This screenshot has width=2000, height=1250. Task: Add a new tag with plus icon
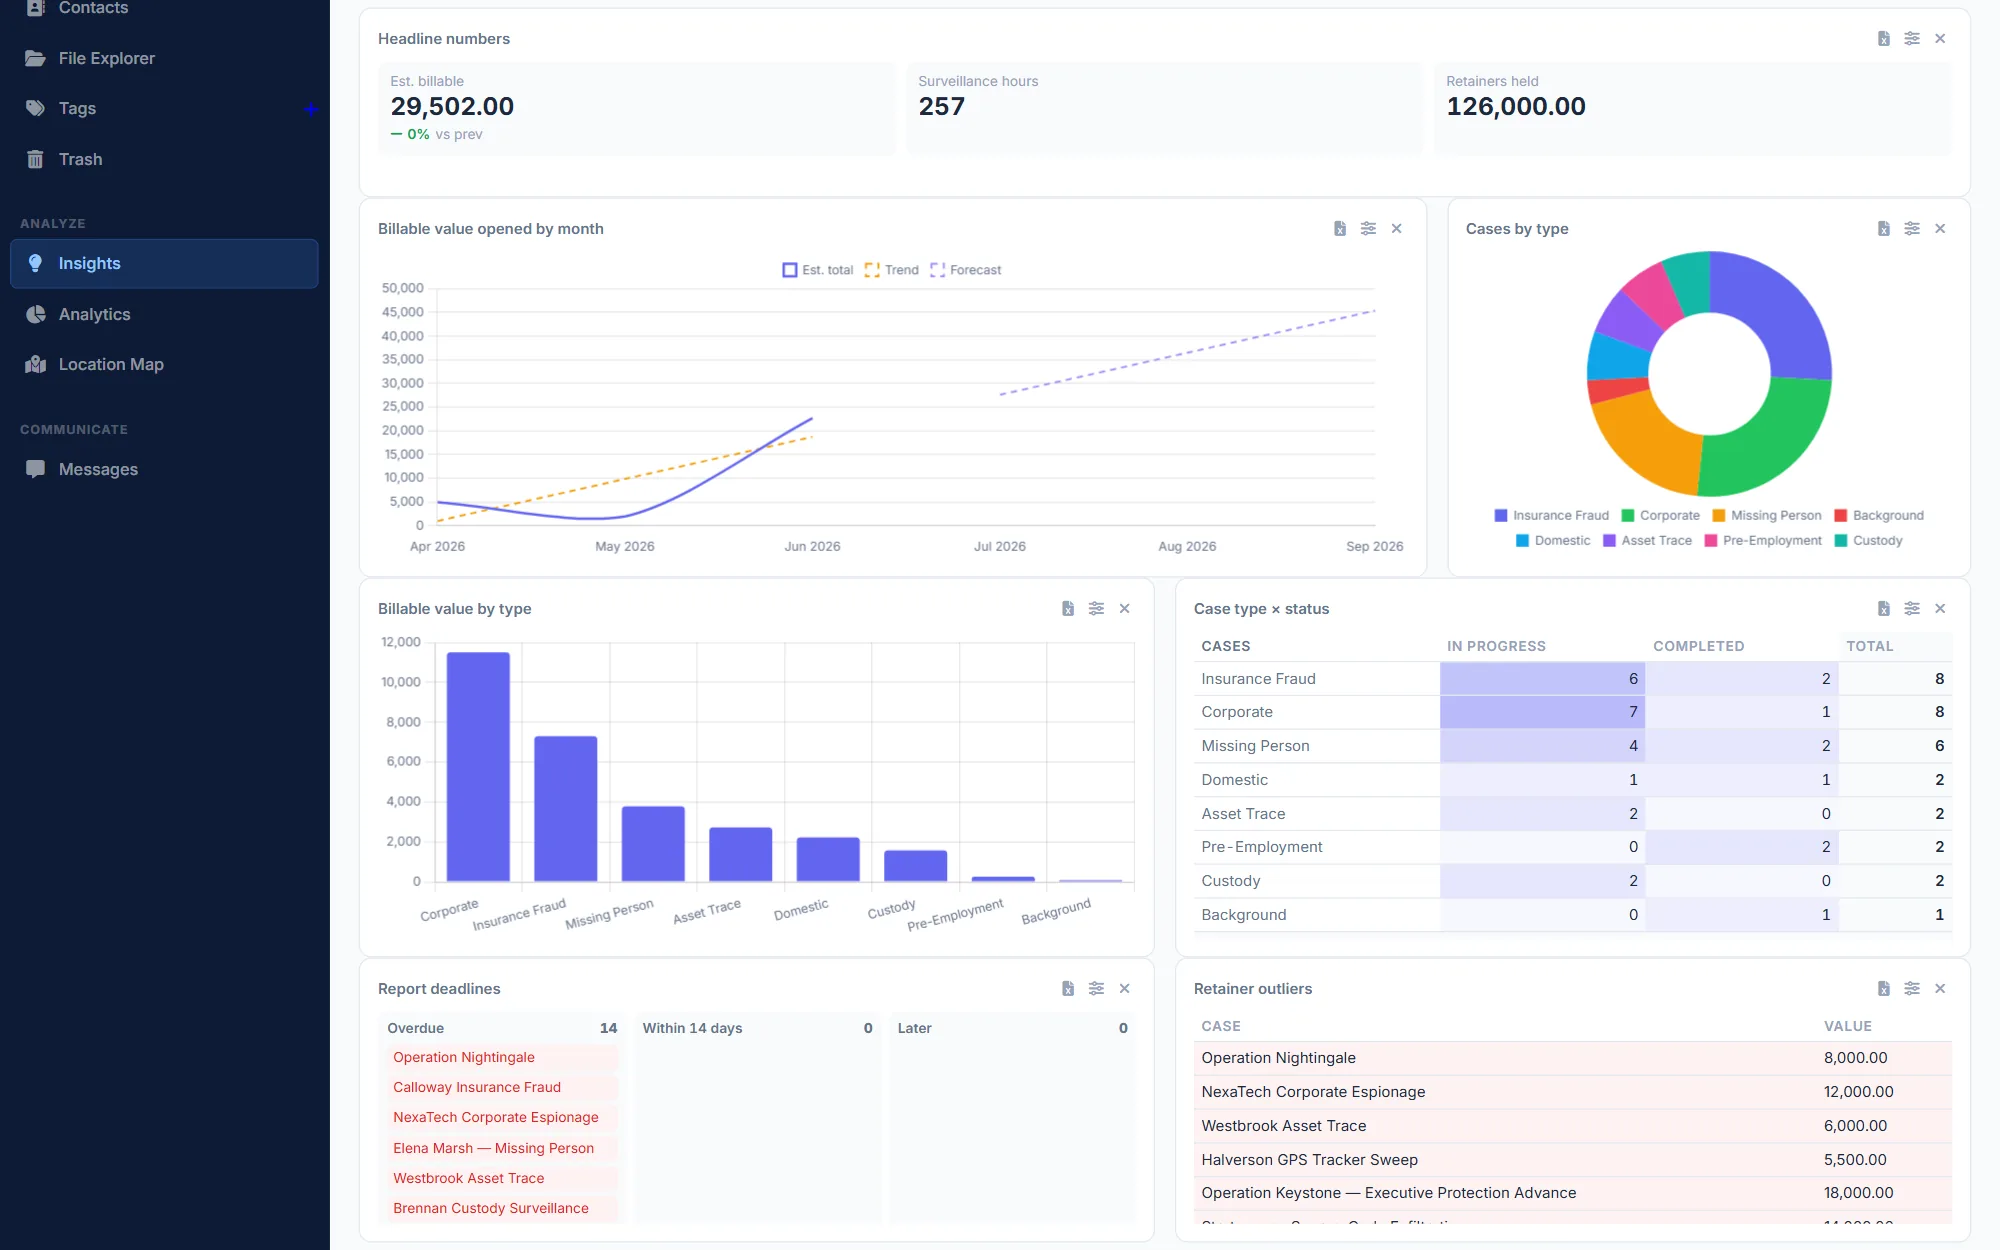pyautogui.click(x=311, y=109)
